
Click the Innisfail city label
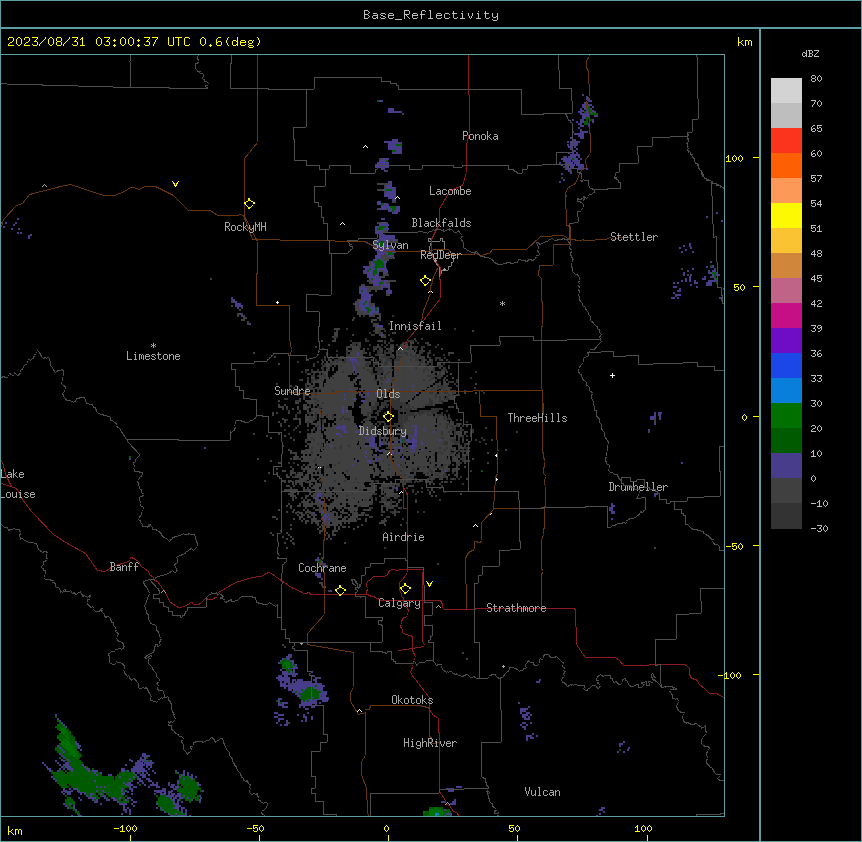pos(415,326)
